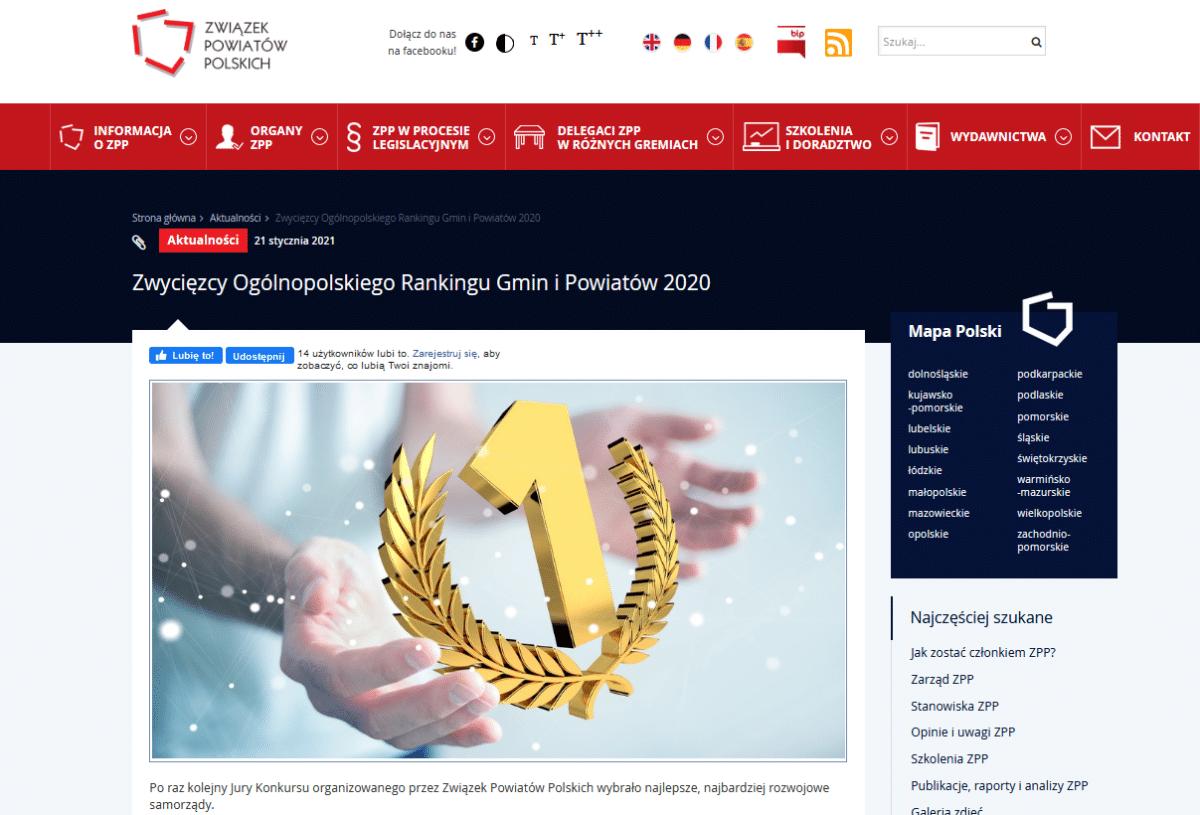Open the BIP public bulletin icon
1200x815 pixels.
pyautogui.click(x=791, y=42)
